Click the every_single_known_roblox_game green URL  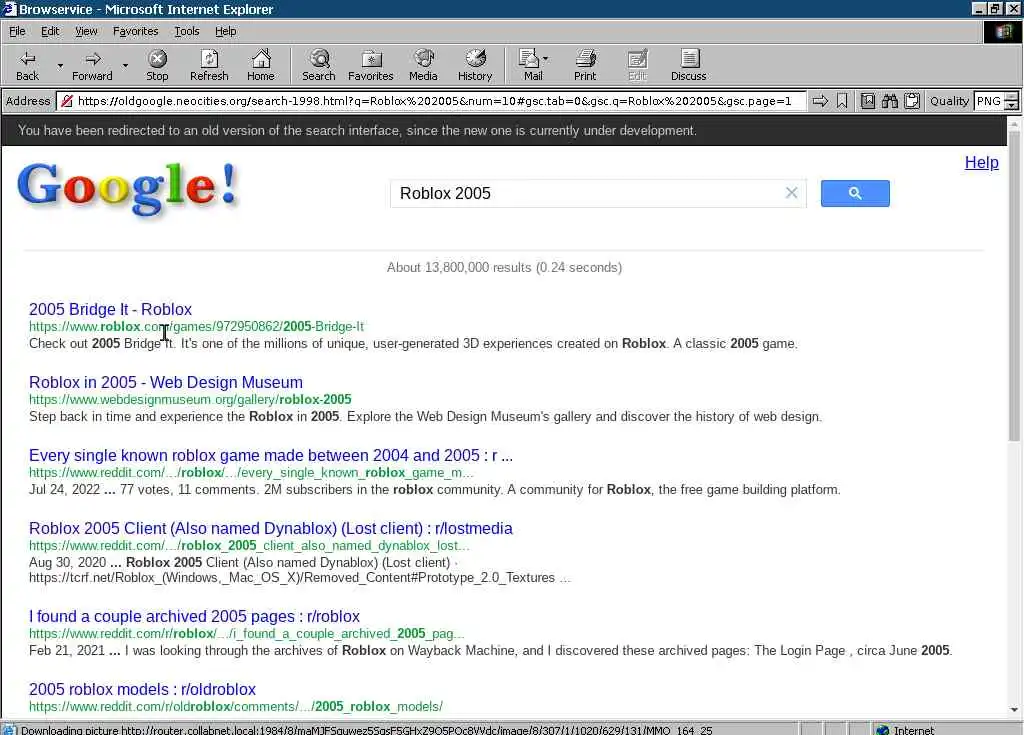pos(251,472)
